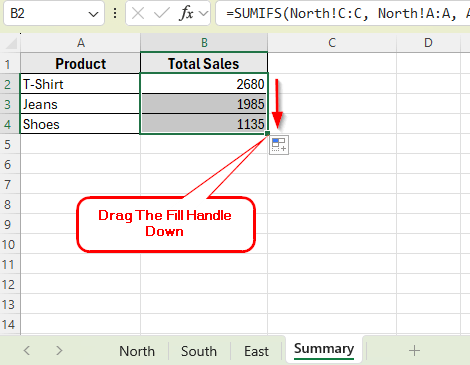
Task: Open the Auto Fill Options button
Action: 279,145
